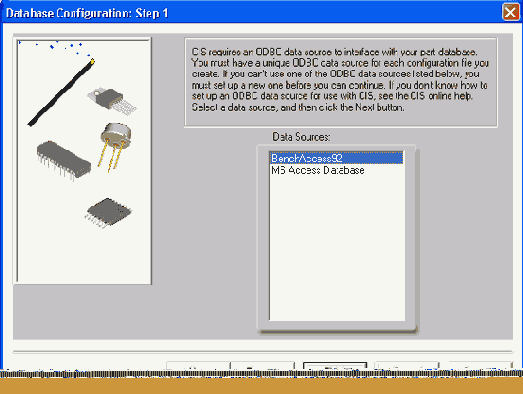This screenshot has height=394, width=523.
Task: Click the Data Sources label
Action: pyautogui.click(x=301, y=137)
